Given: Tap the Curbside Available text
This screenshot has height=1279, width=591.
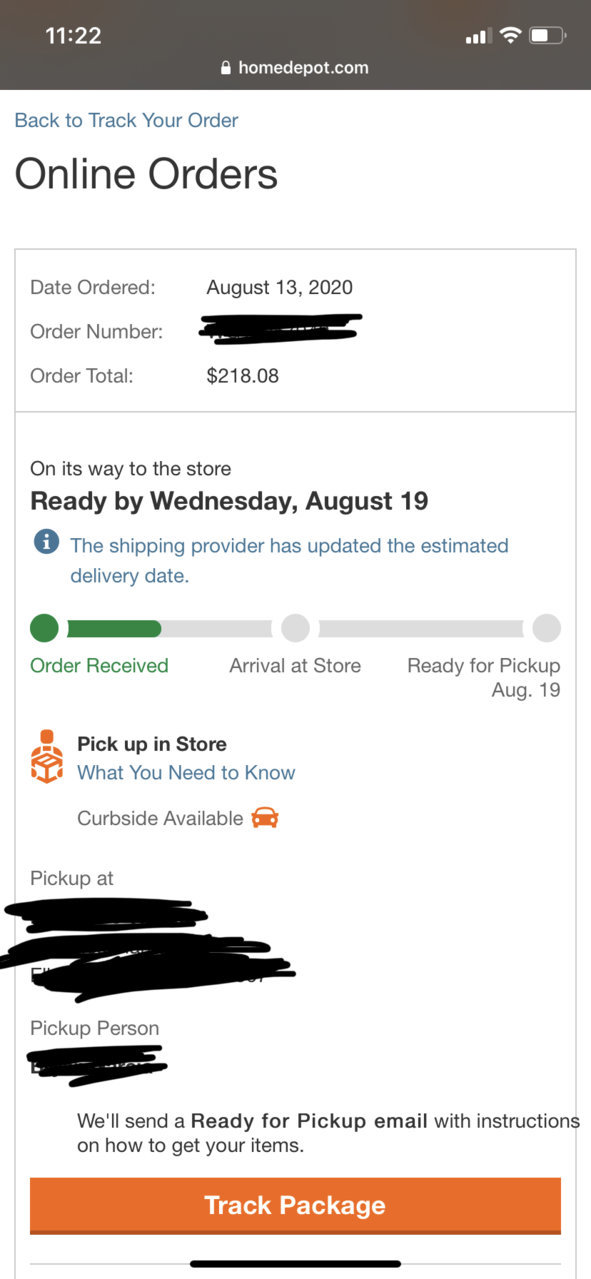Looking at the screenshot, I should (160, 818).
